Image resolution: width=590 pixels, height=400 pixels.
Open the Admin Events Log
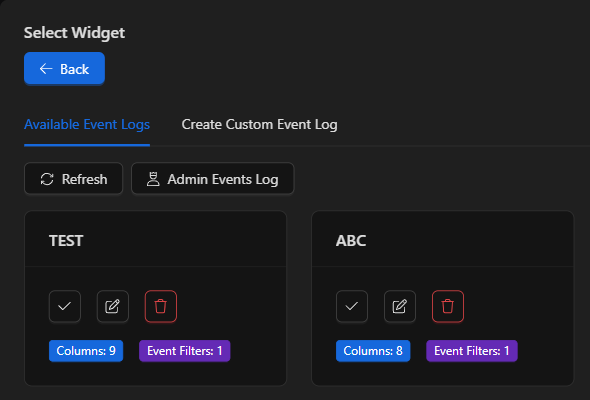click(213, 179)
